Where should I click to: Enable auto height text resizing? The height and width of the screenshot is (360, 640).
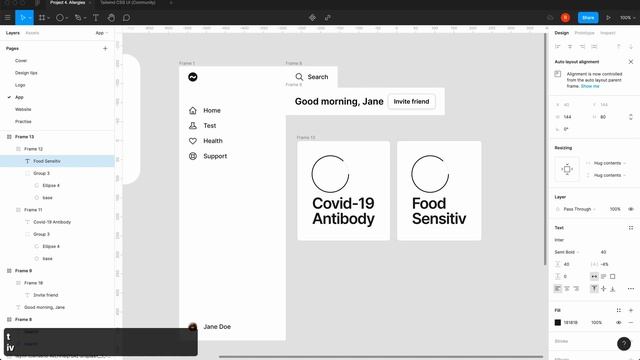coord(604,276)
